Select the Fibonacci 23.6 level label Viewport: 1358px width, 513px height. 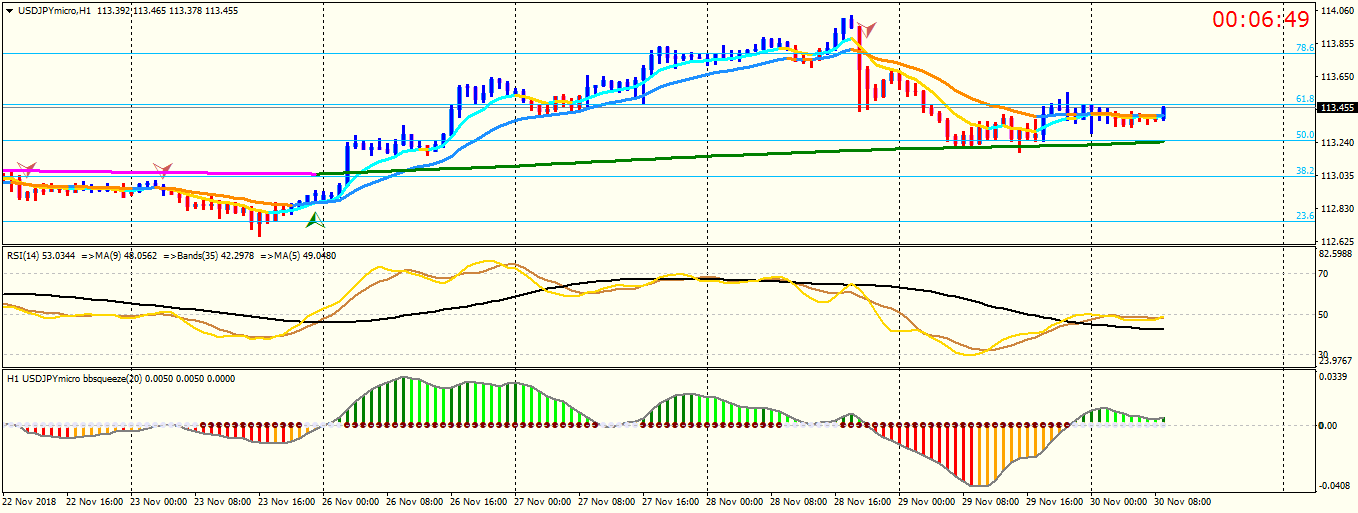(1305, 215)
